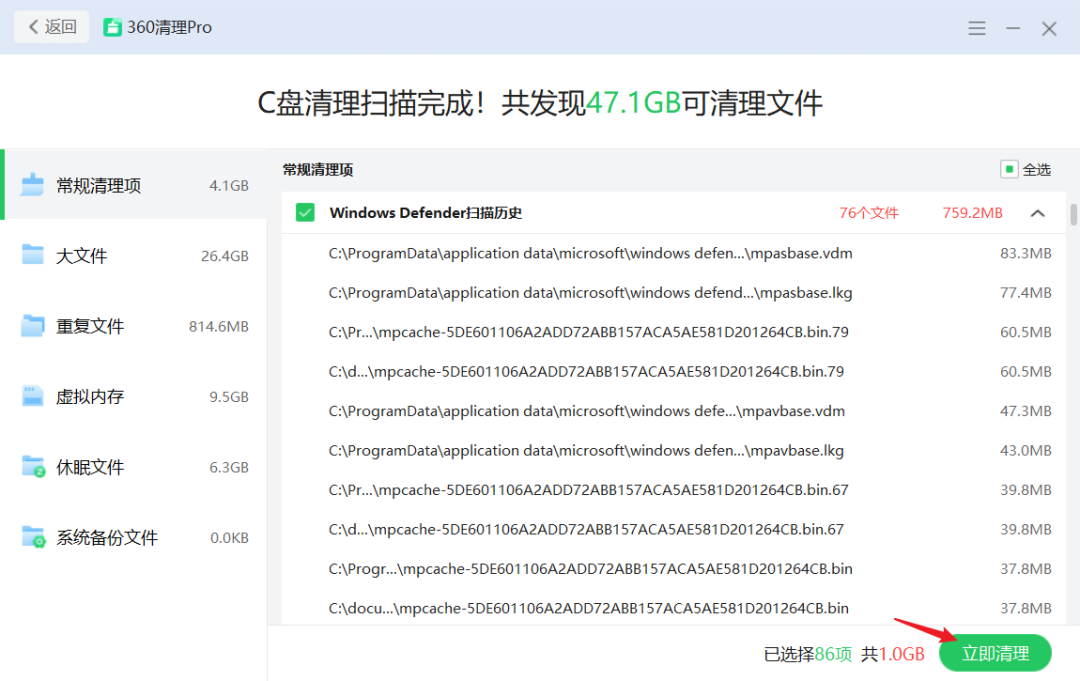The height and width of the screenshot is (681, 1080).
Task: Click the 常规清理项 broom icon
Action: (32, 185)
